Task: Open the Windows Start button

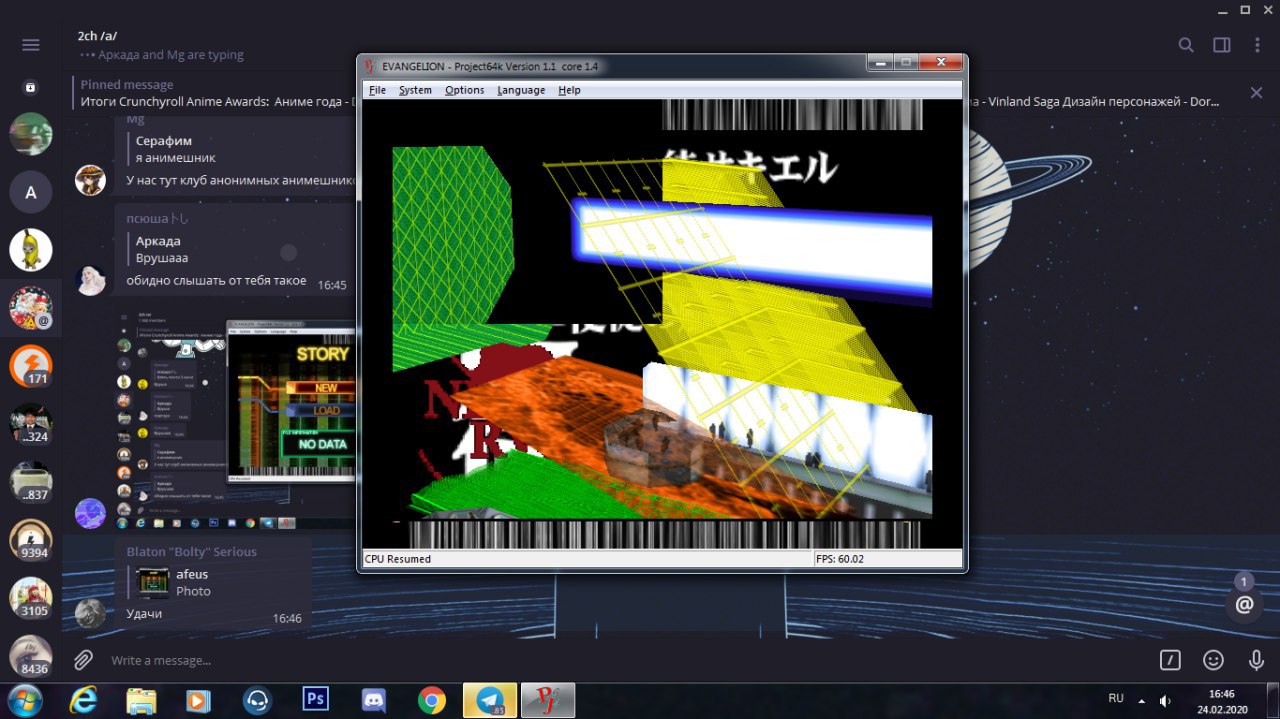Action: (24, 700)
